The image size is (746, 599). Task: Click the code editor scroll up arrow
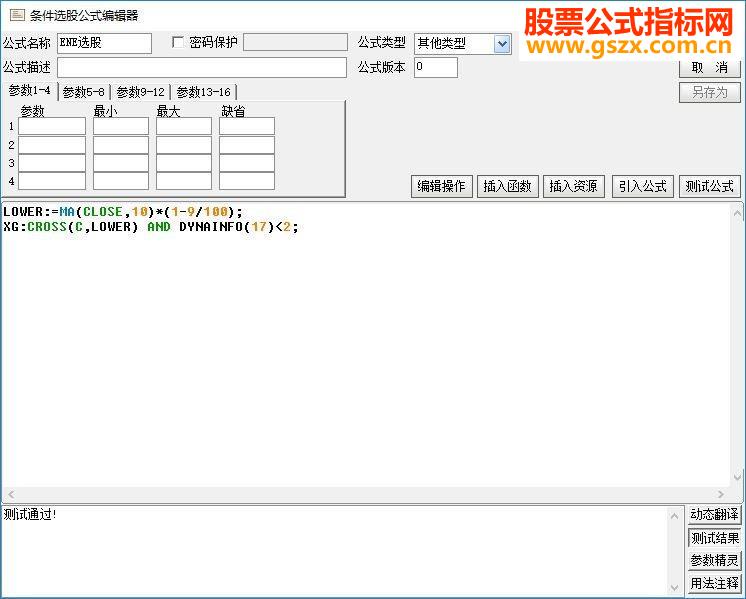pos(737,213)
